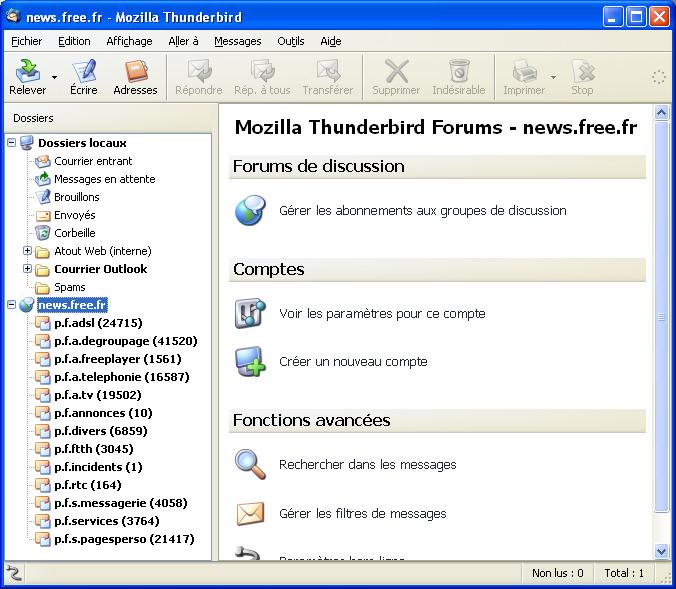
Task: Open the Outils menu
Action: click(291, 41)
